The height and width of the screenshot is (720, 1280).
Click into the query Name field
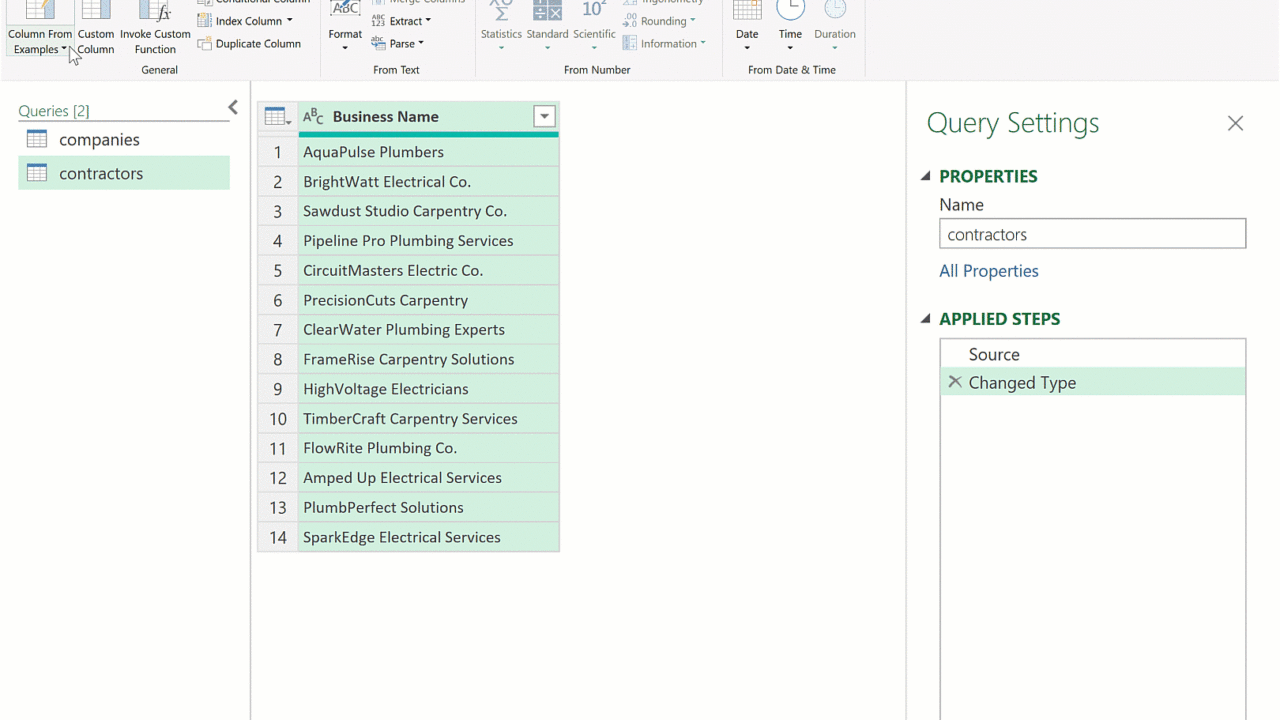[x=1092, y=234]
